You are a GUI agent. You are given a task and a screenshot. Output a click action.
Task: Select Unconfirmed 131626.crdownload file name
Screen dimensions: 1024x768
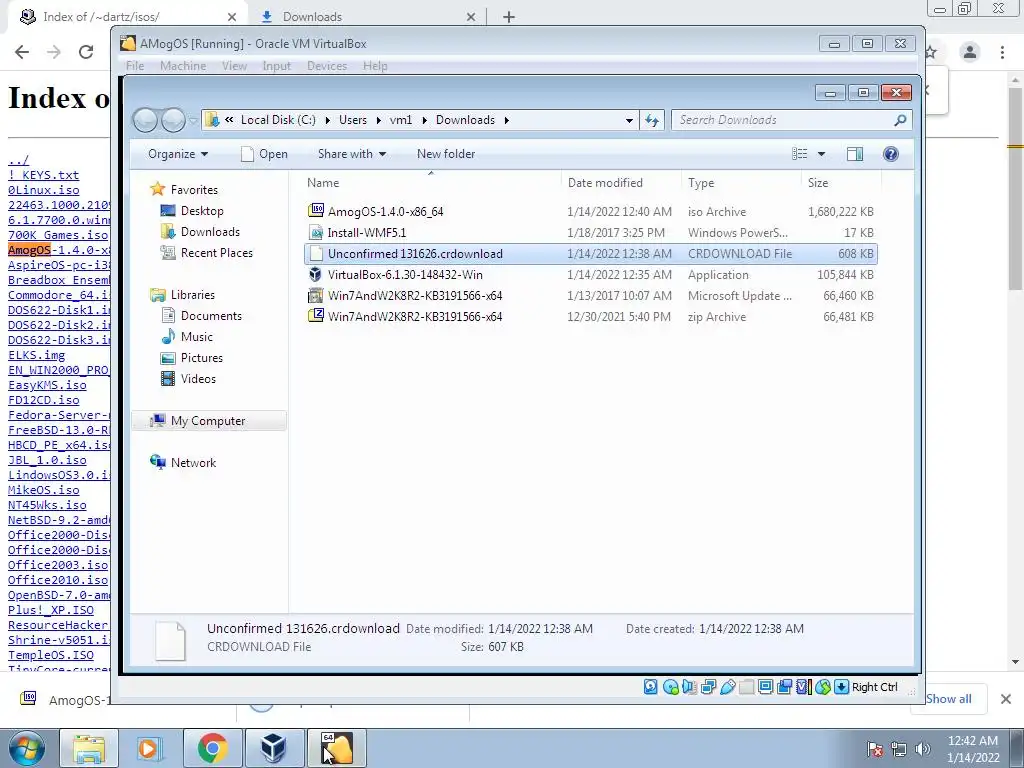click(x=415, y=253)
